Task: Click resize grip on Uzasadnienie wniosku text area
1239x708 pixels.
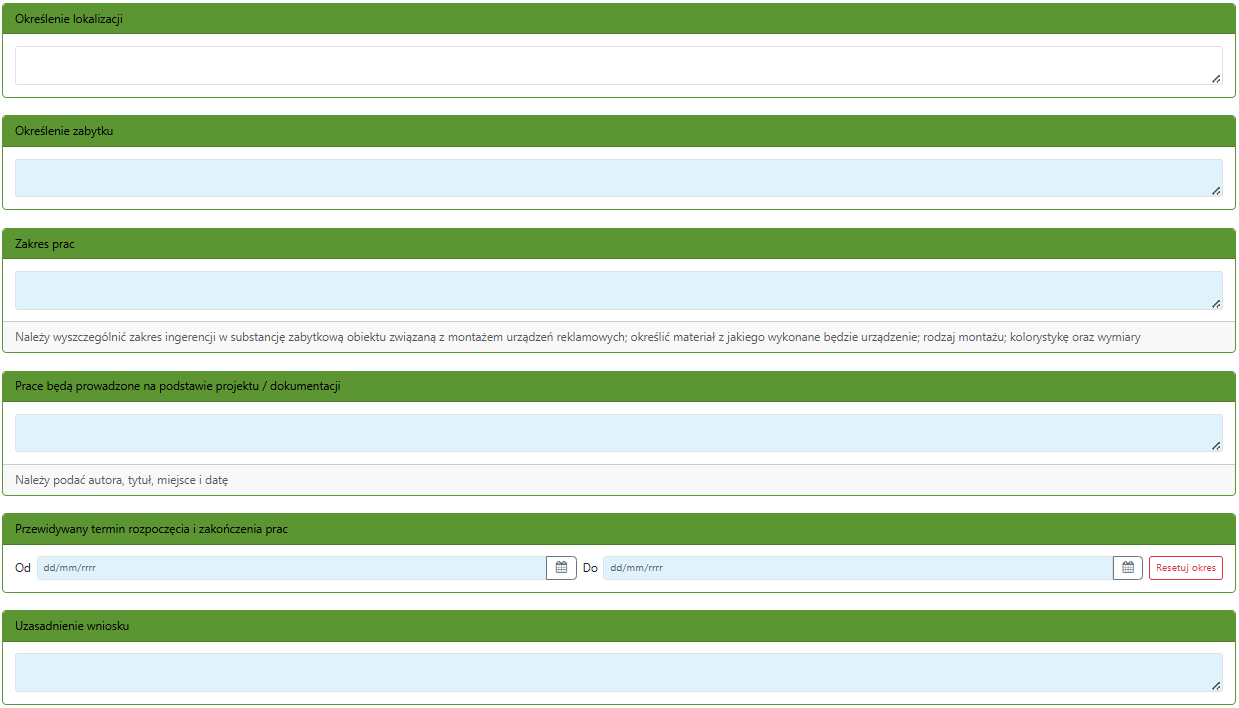Action: click(1216, 685)
